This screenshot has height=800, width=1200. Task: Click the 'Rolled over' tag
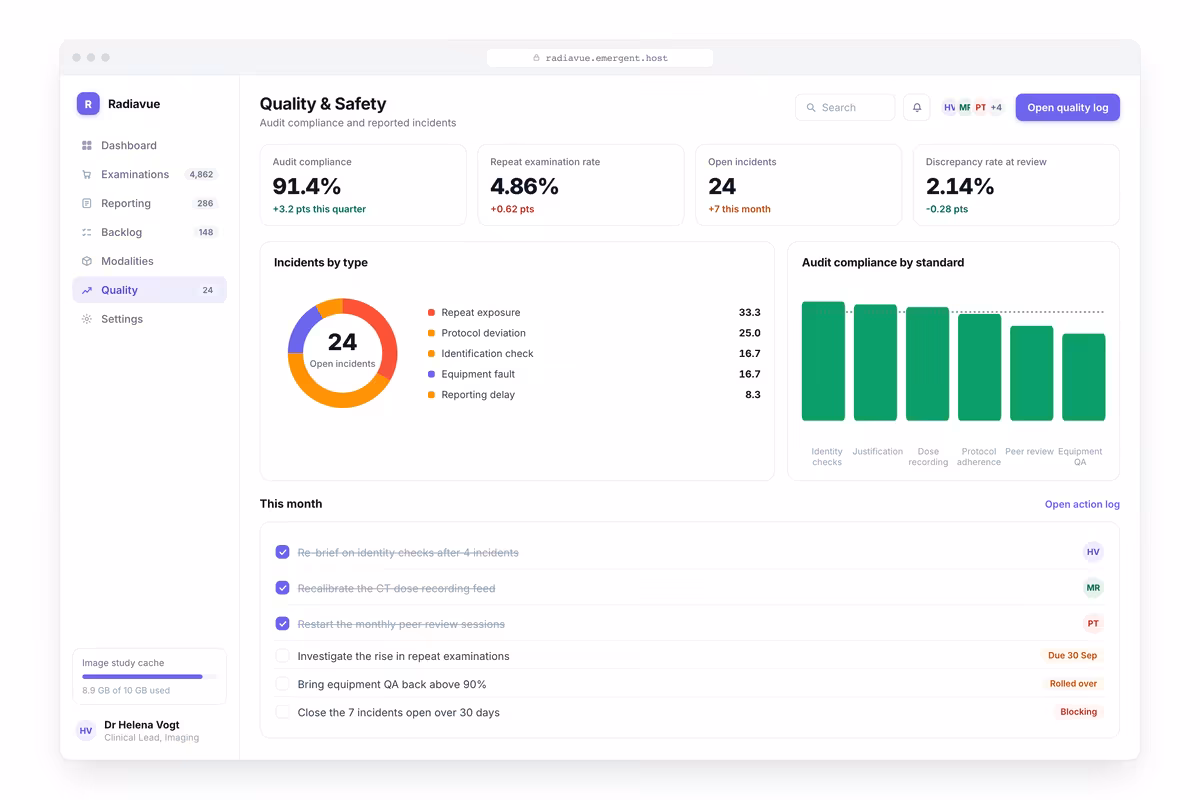point(1073,684)
